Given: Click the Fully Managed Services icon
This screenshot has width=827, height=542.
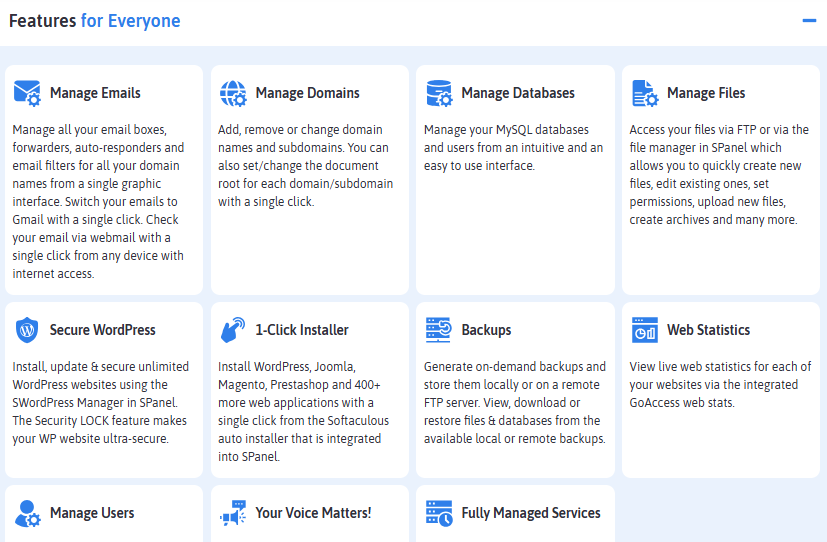Looking at the screenshot, I should tap(439, 514).
